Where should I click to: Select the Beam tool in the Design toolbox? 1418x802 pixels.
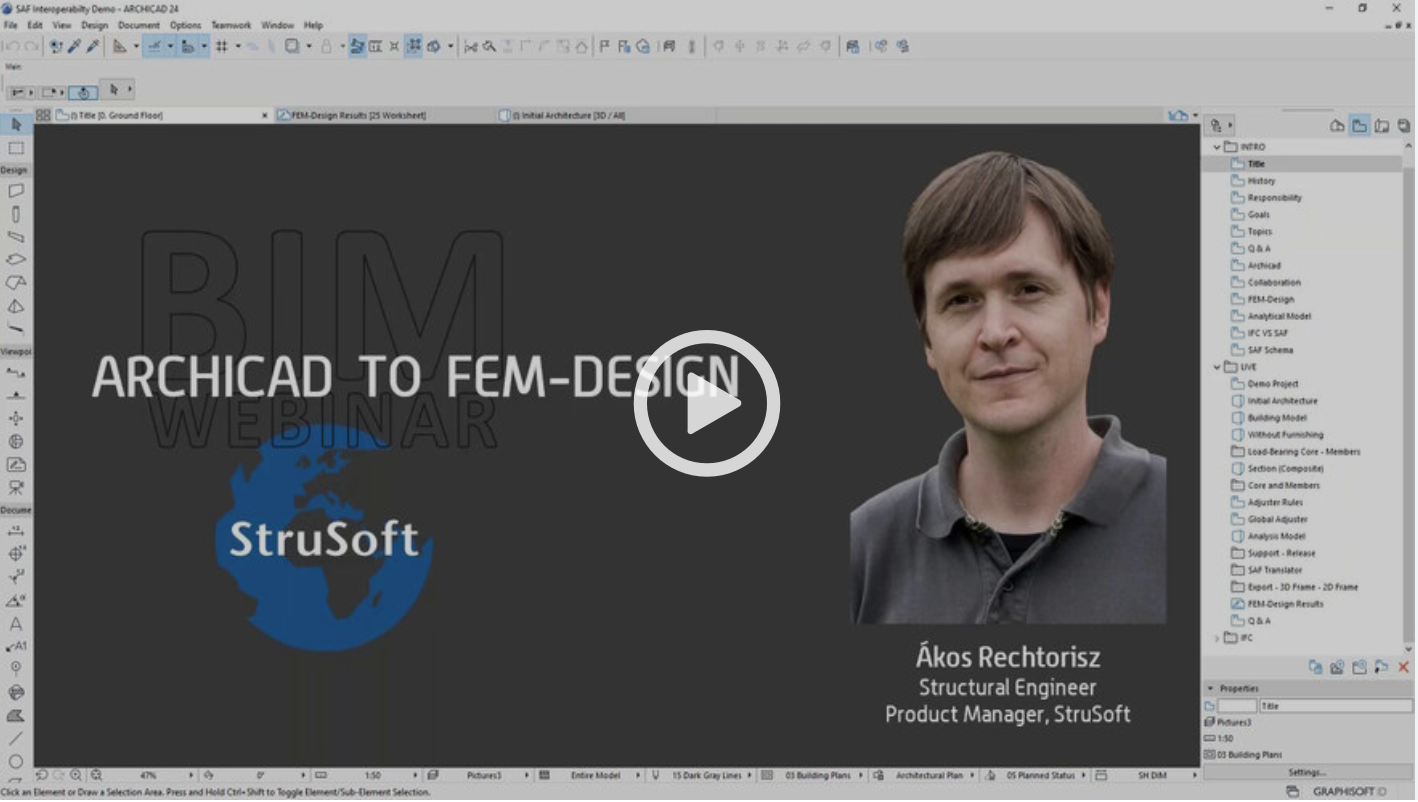click(16, 237)
